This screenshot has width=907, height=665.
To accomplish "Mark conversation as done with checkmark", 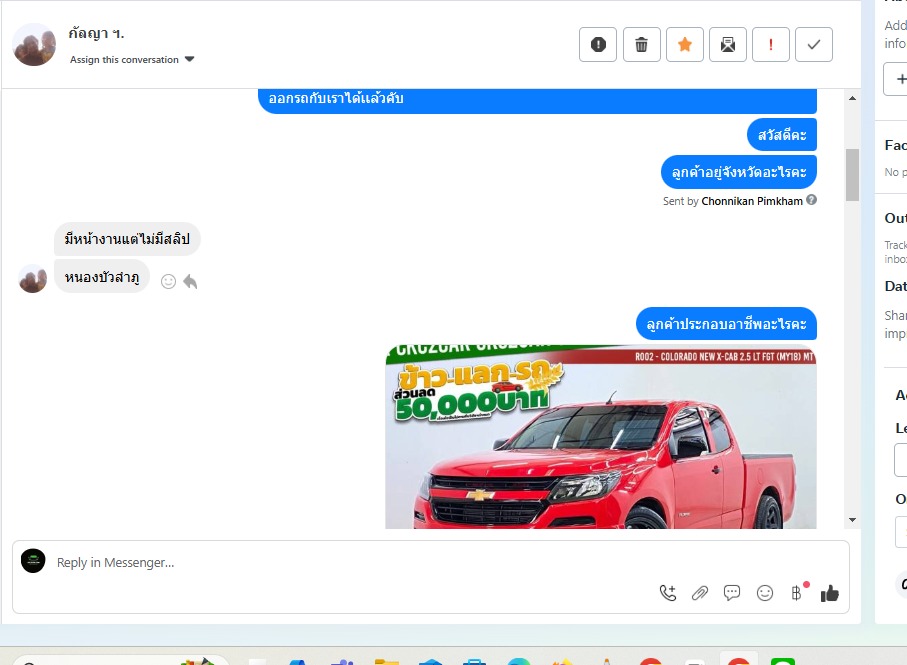I will [x=813, y=45].
